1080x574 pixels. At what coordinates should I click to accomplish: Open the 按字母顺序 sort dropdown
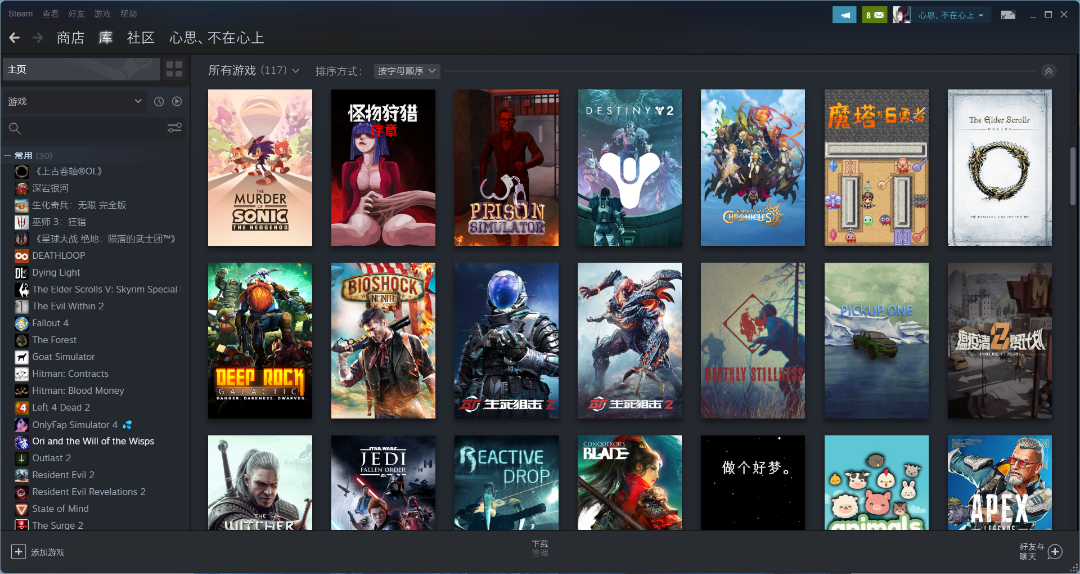[407, 71]
